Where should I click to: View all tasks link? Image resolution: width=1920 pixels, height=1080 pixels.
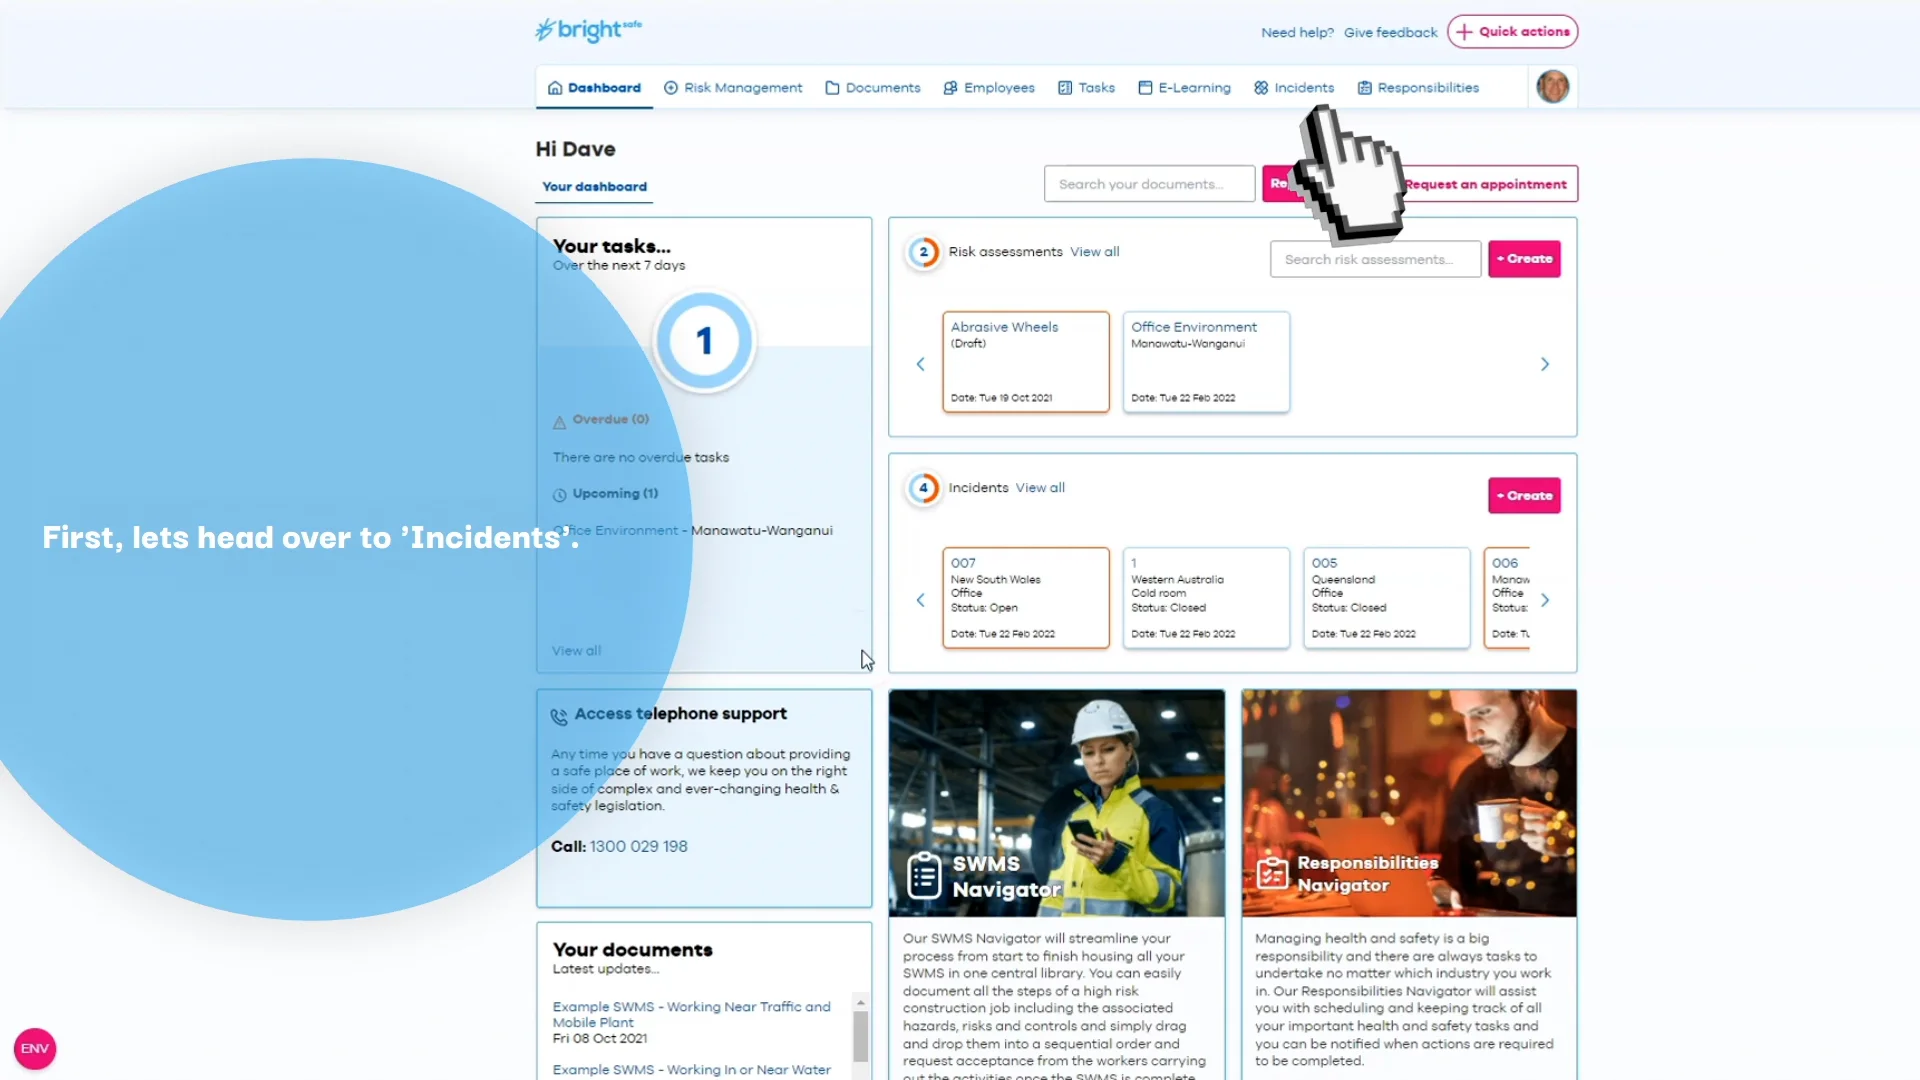pyautogui.click(x=576, y=651)
